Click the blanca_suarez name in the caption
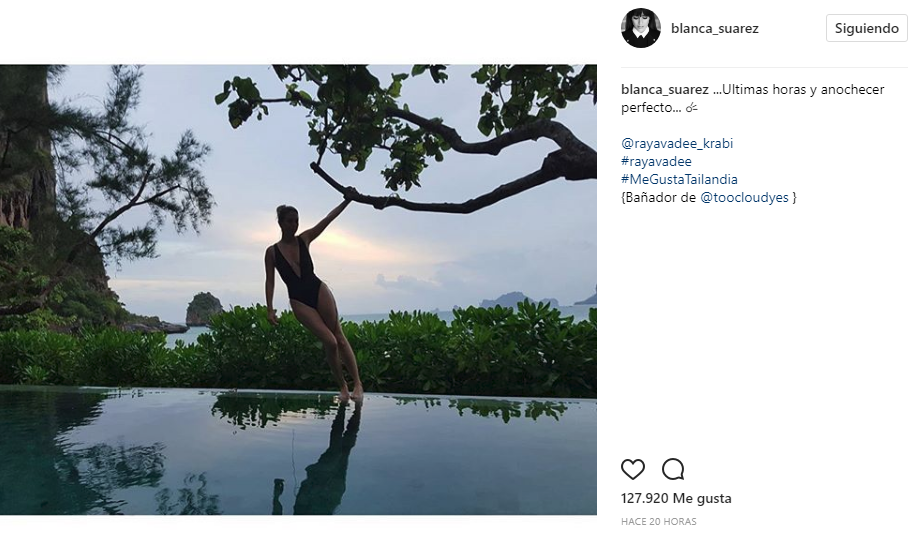This screenshot has height=534, width=912. (665, 90)
